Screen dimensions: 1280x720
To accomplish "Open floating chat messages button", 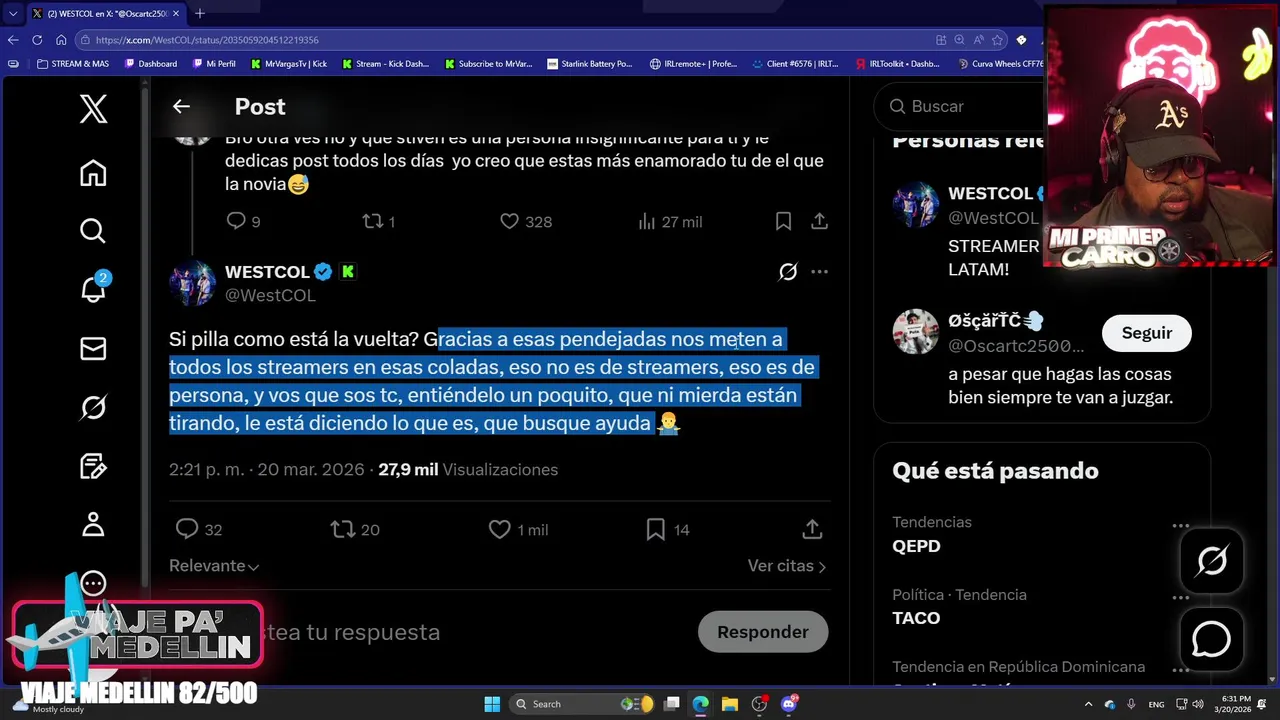I will 1212,638.
